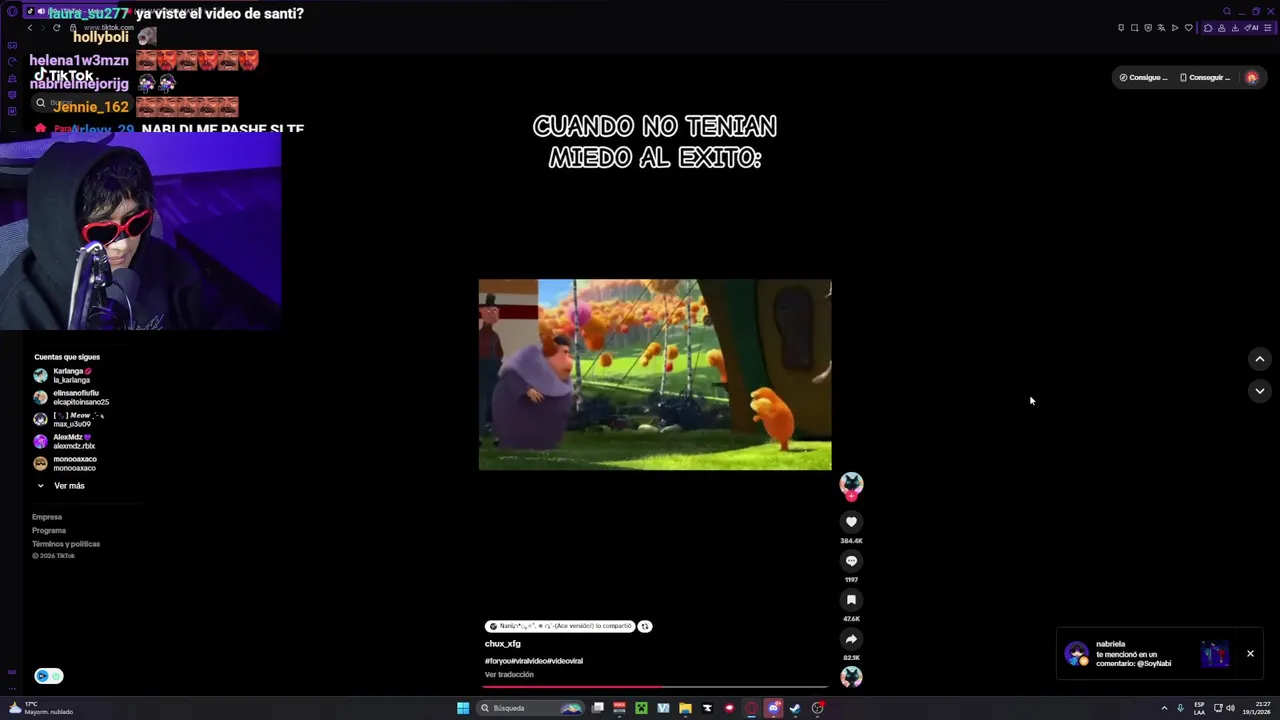The width and height of the screenshot is (1280, 720).
Task: Click the heart bookmark icon in browser toolbar
Action: [x=1189, y=28]
